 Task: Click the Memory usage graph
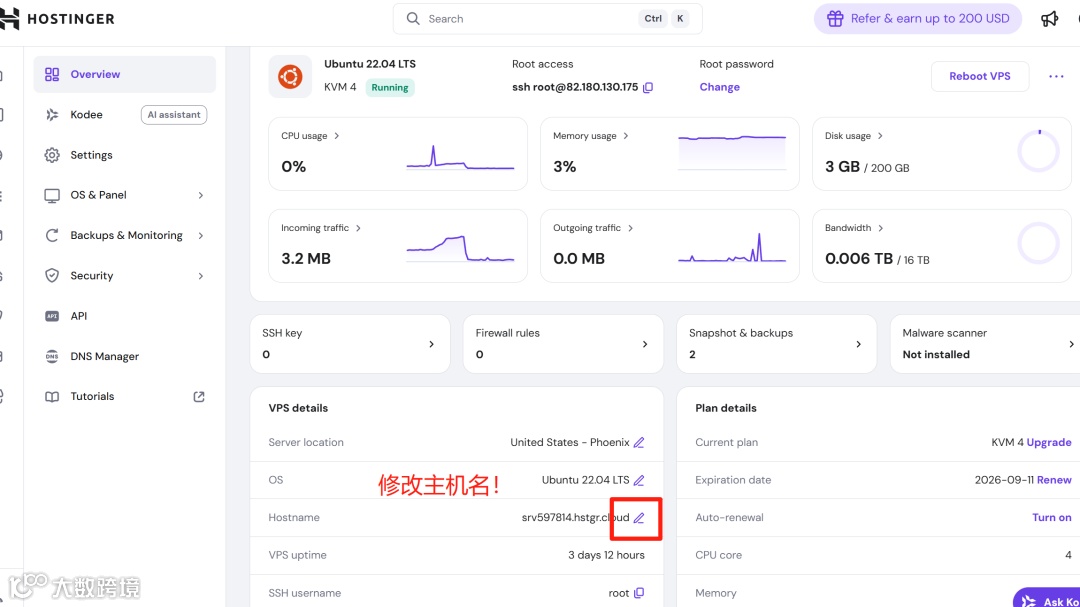click(732, 152)
